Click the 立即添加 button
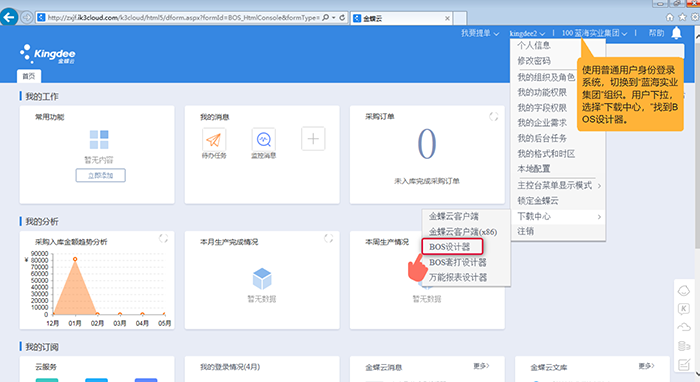This screenshot has width=700, height=382. pyautogui.click(x=100, y=175)
